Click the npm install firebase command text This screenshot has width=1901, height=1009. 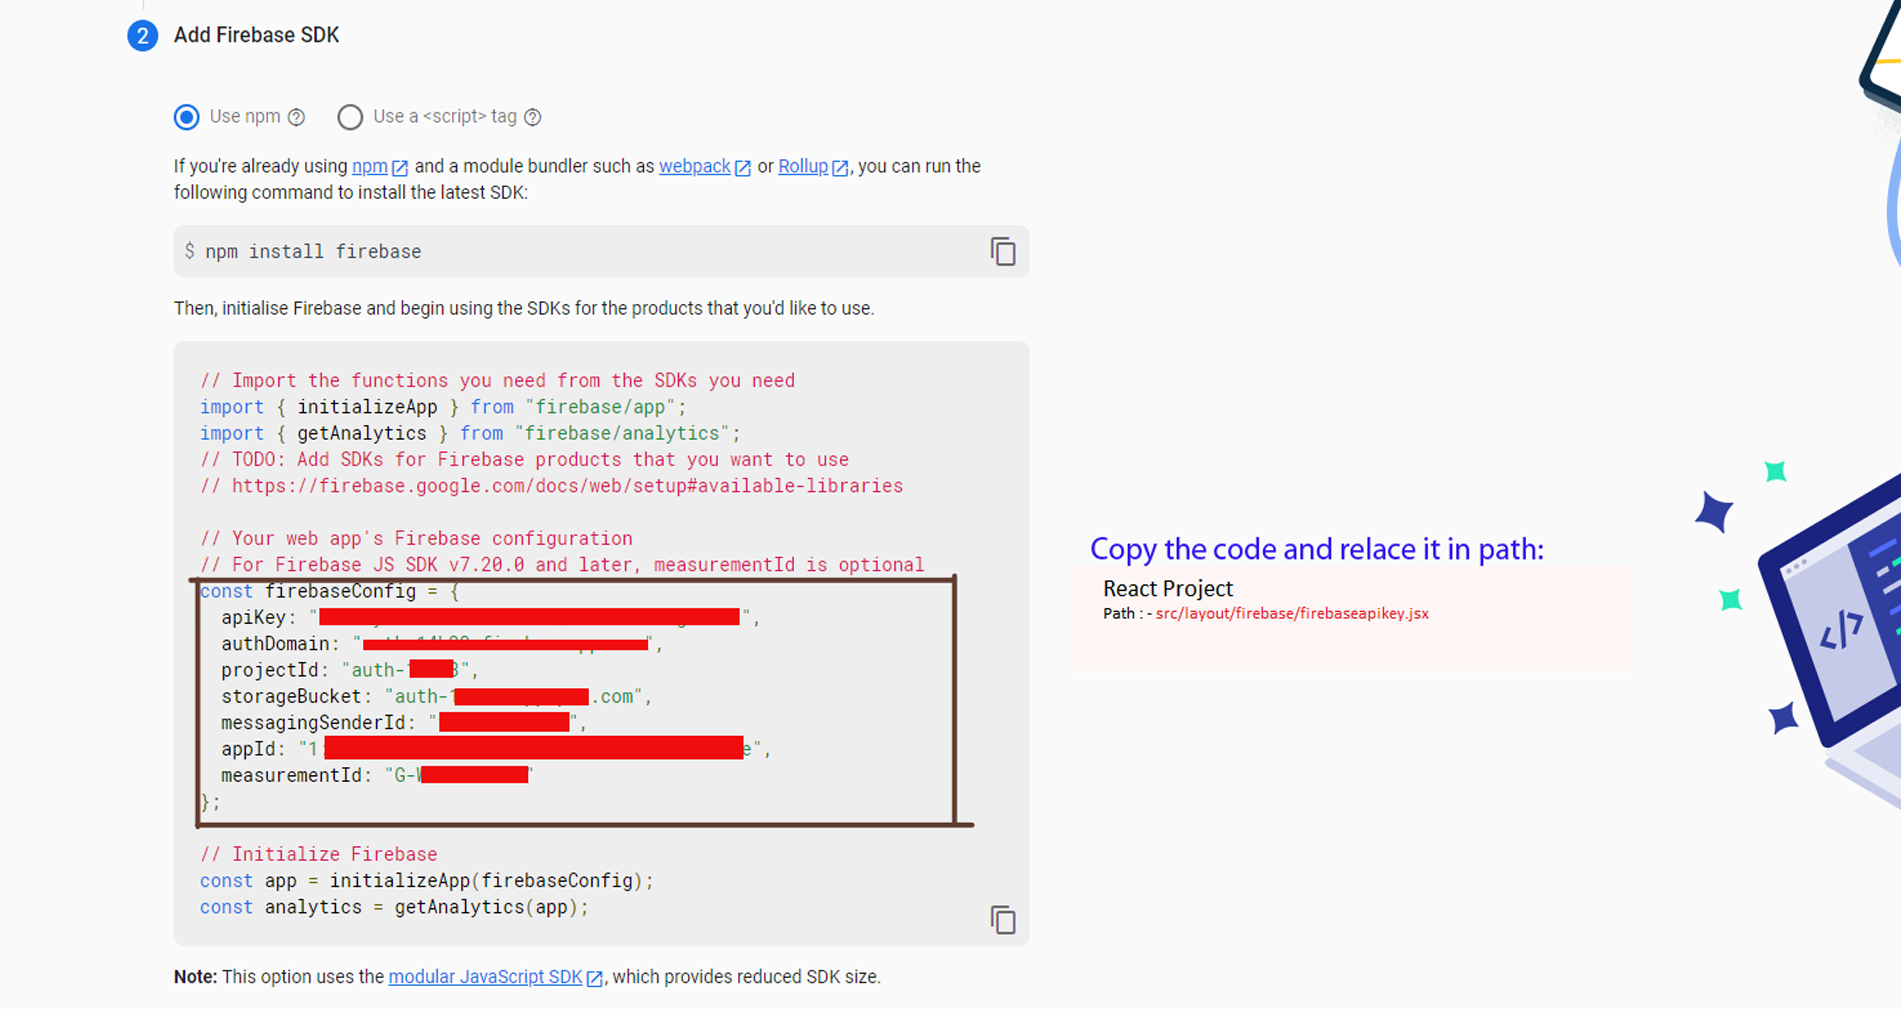[313, 252]
